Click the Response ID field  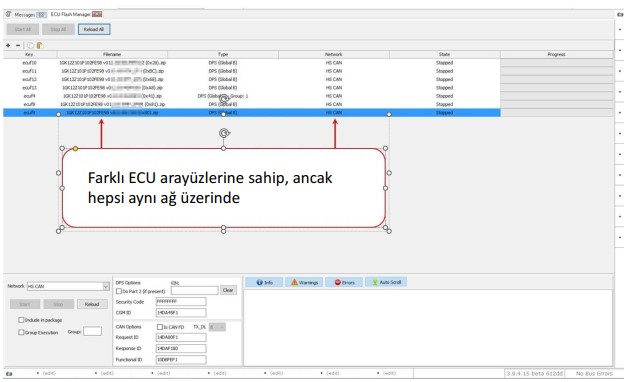coord(181,349)
